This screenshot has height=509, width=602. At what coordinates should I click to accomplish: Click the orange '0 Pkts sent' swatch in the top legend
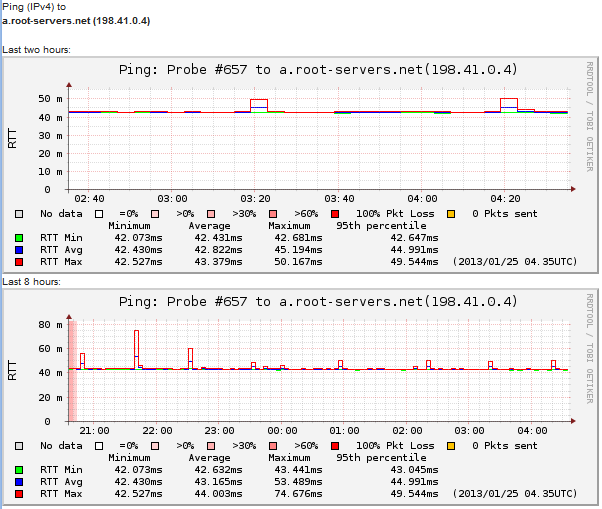tap(450, 214)
